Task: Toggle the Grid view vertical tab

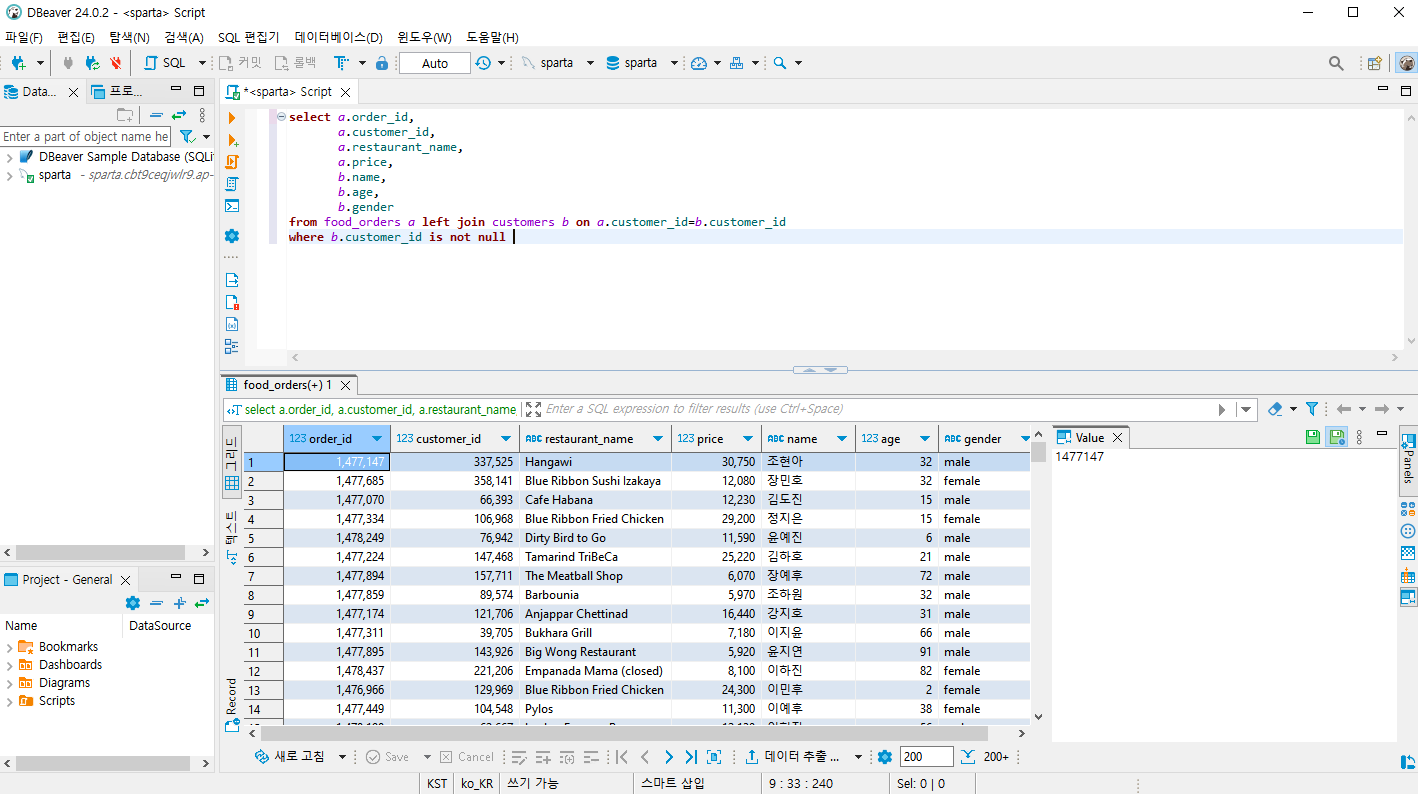Action: (x=231, y=463)
